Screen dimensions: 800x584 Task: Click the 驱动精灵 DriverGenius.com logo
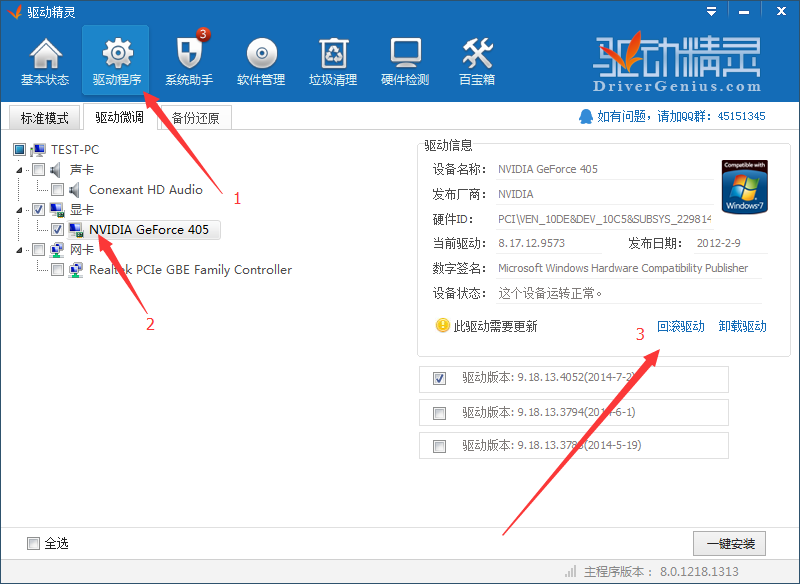pos(677,62)
